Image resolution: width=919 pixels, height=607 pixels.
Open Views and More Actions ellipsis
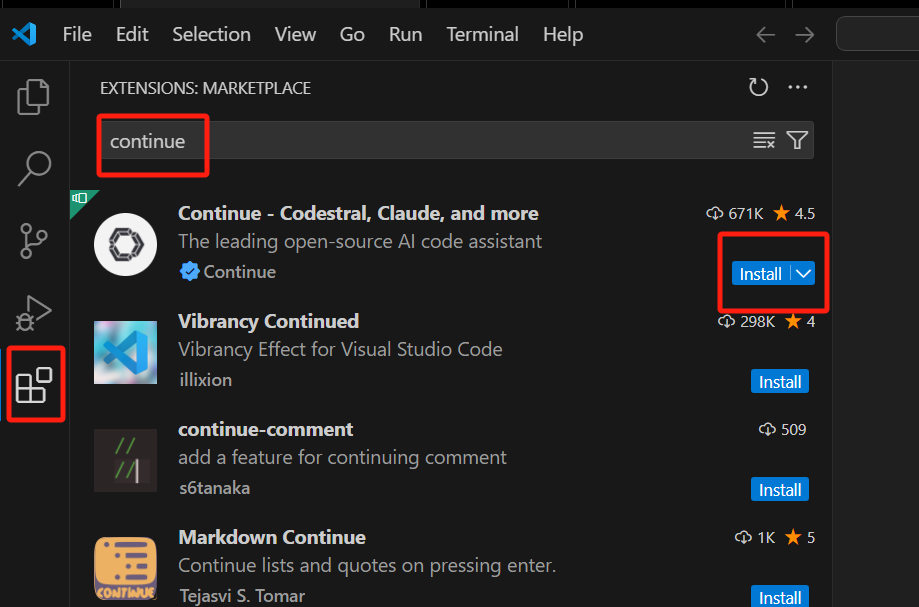tap(797, 88)
